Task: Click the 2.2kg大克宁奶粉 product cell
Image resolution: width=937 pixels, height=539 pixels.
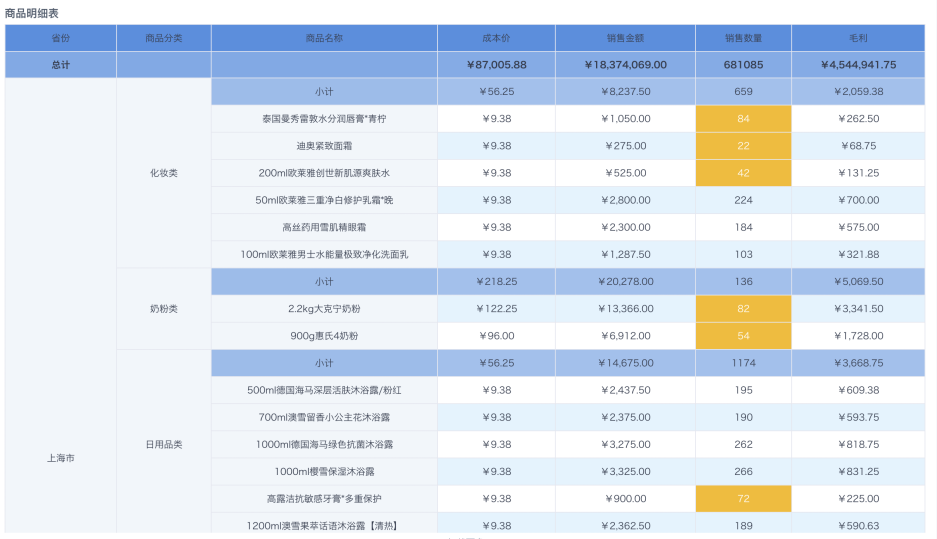Action: click(324, 309)
